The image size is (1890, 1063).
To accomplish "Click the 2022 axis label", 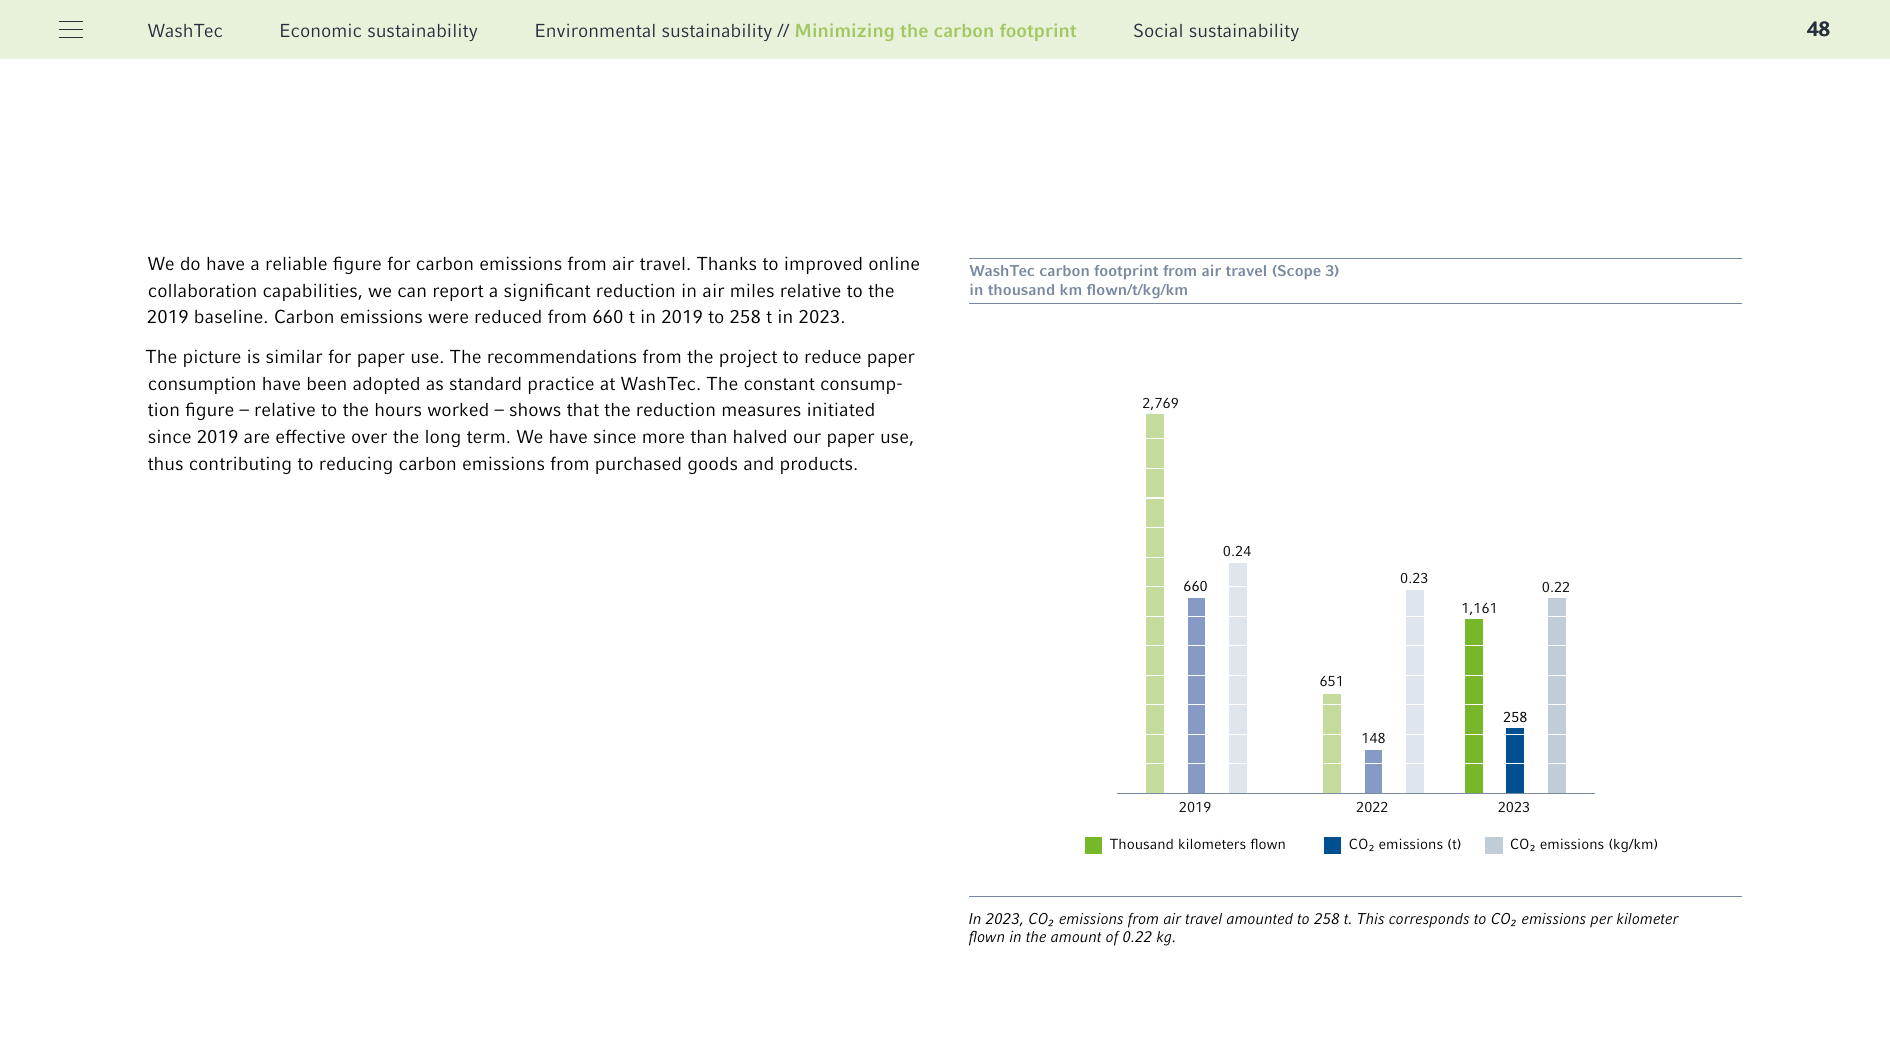I will pos(1372,807).
